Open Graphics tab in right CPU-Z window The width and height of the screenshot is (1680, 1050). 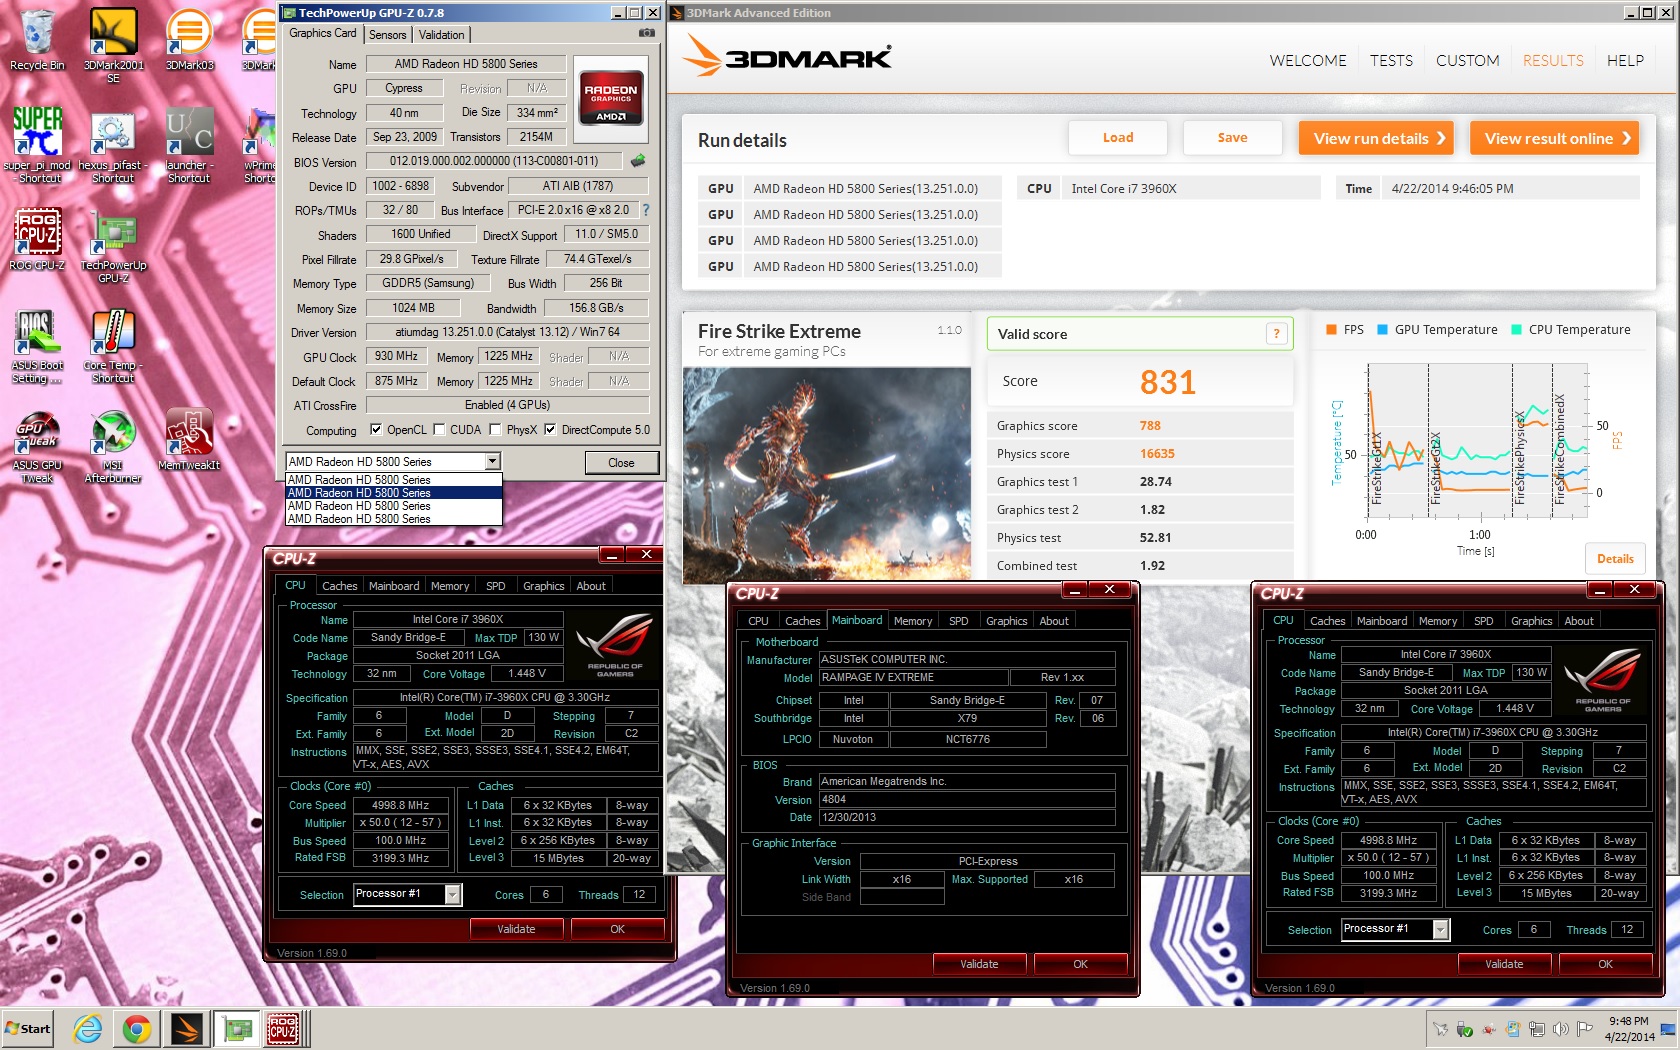(x=1532, y=621)
